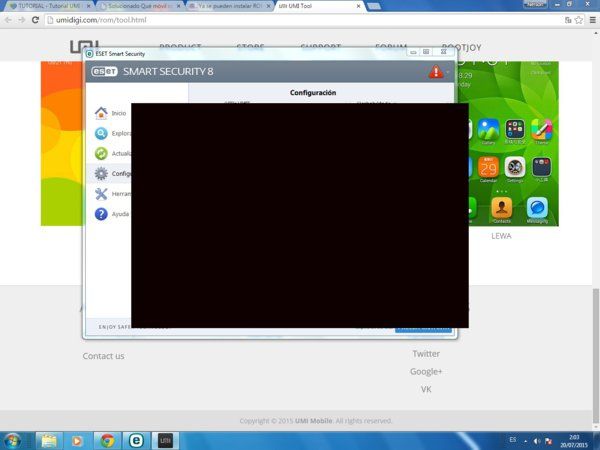The height and width of the screenshot is (450, 600).
Task: Open Inicio in ESET sidebar
Action: (x=111, y=113)
